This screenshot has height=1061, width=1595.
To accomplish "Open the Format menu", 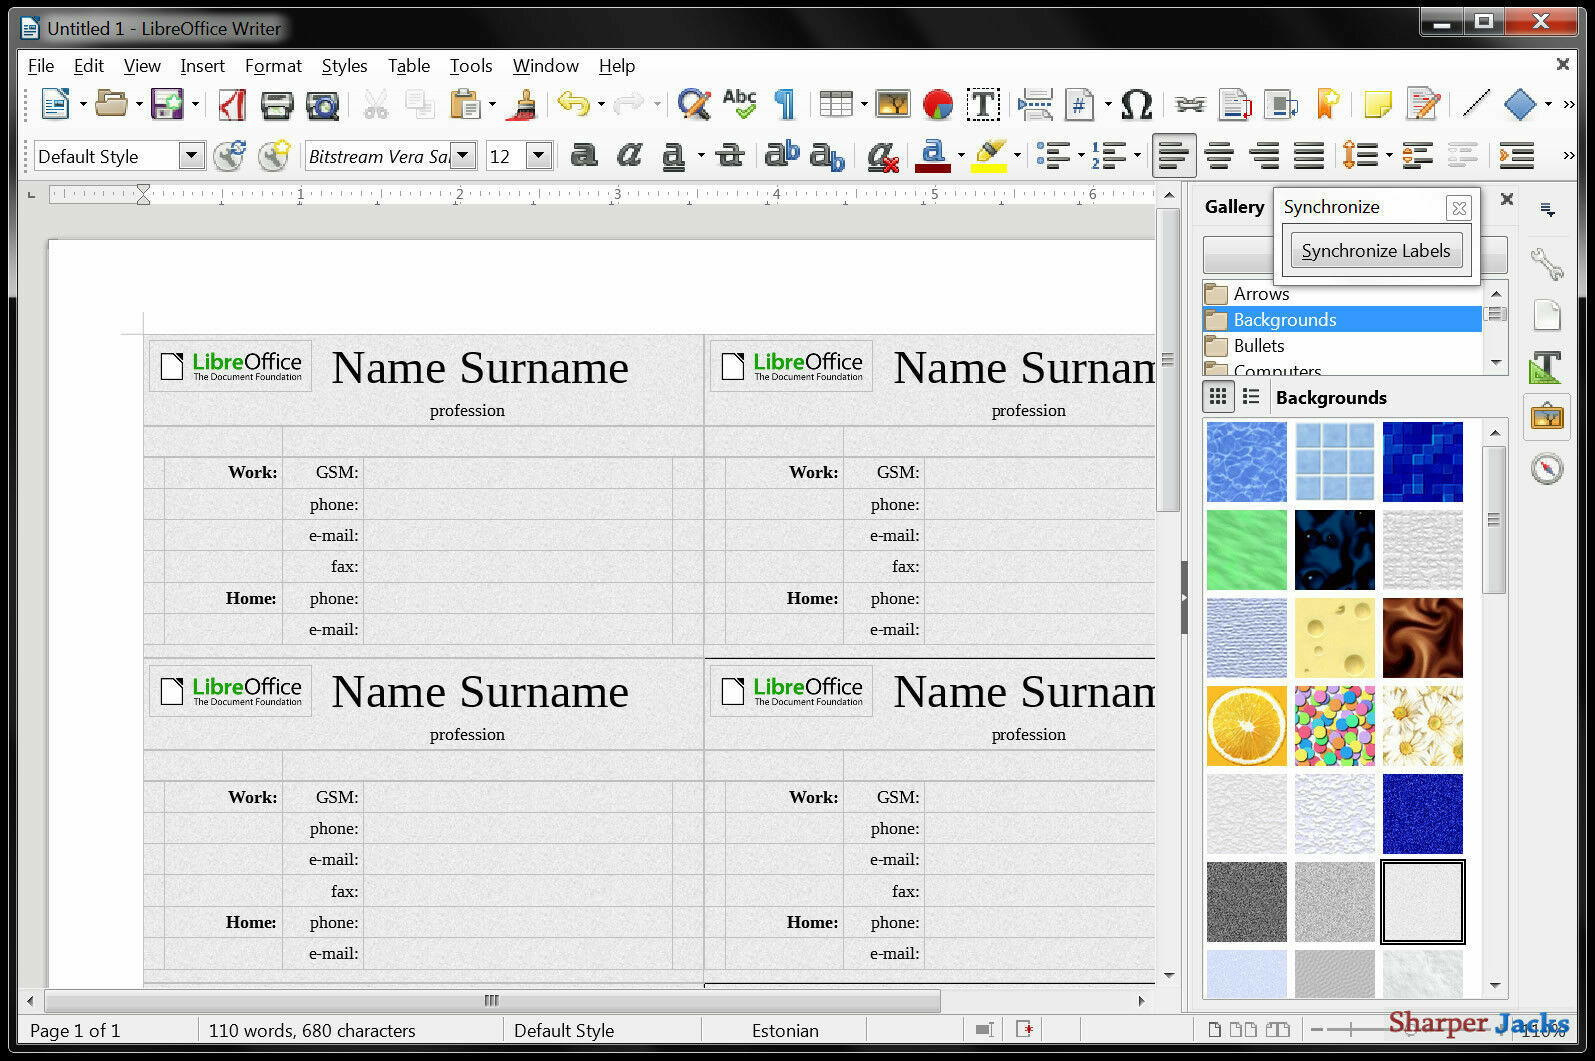I will [273, 66].
